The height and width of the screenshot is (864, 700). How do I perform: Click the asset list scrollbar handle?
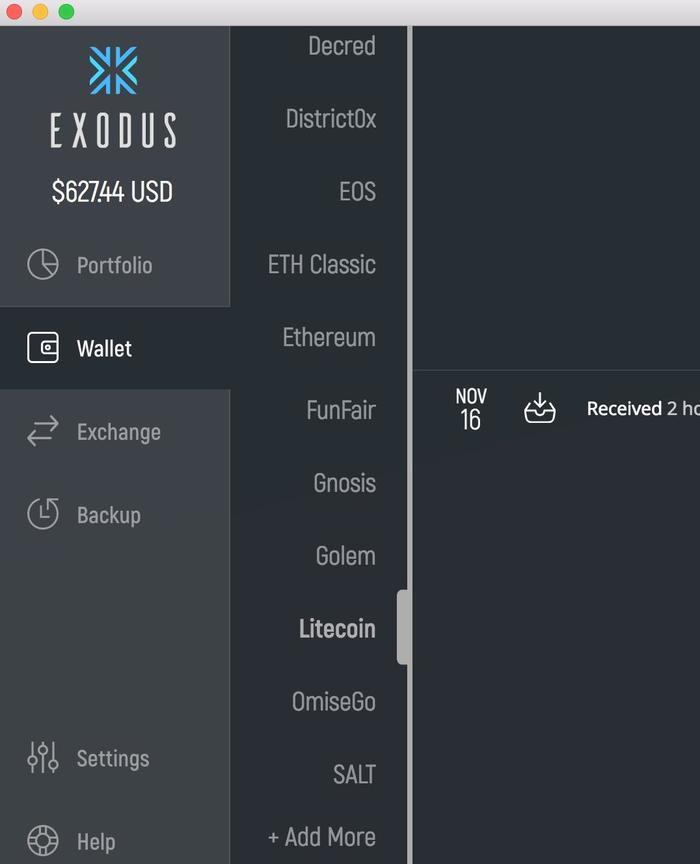[402, 627]
